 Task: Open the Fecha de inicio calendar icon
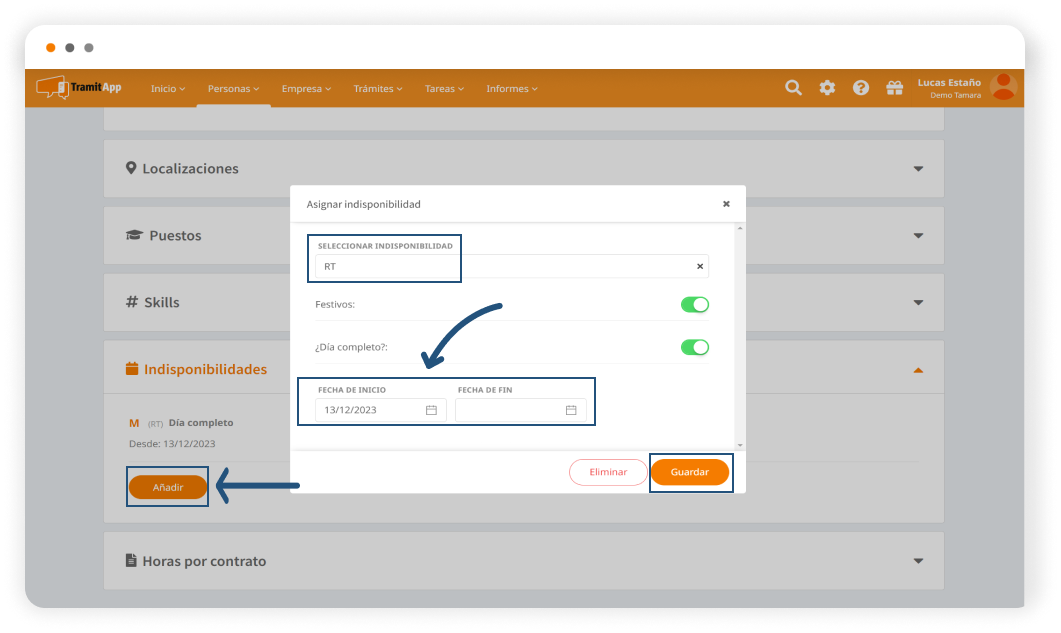431,410
